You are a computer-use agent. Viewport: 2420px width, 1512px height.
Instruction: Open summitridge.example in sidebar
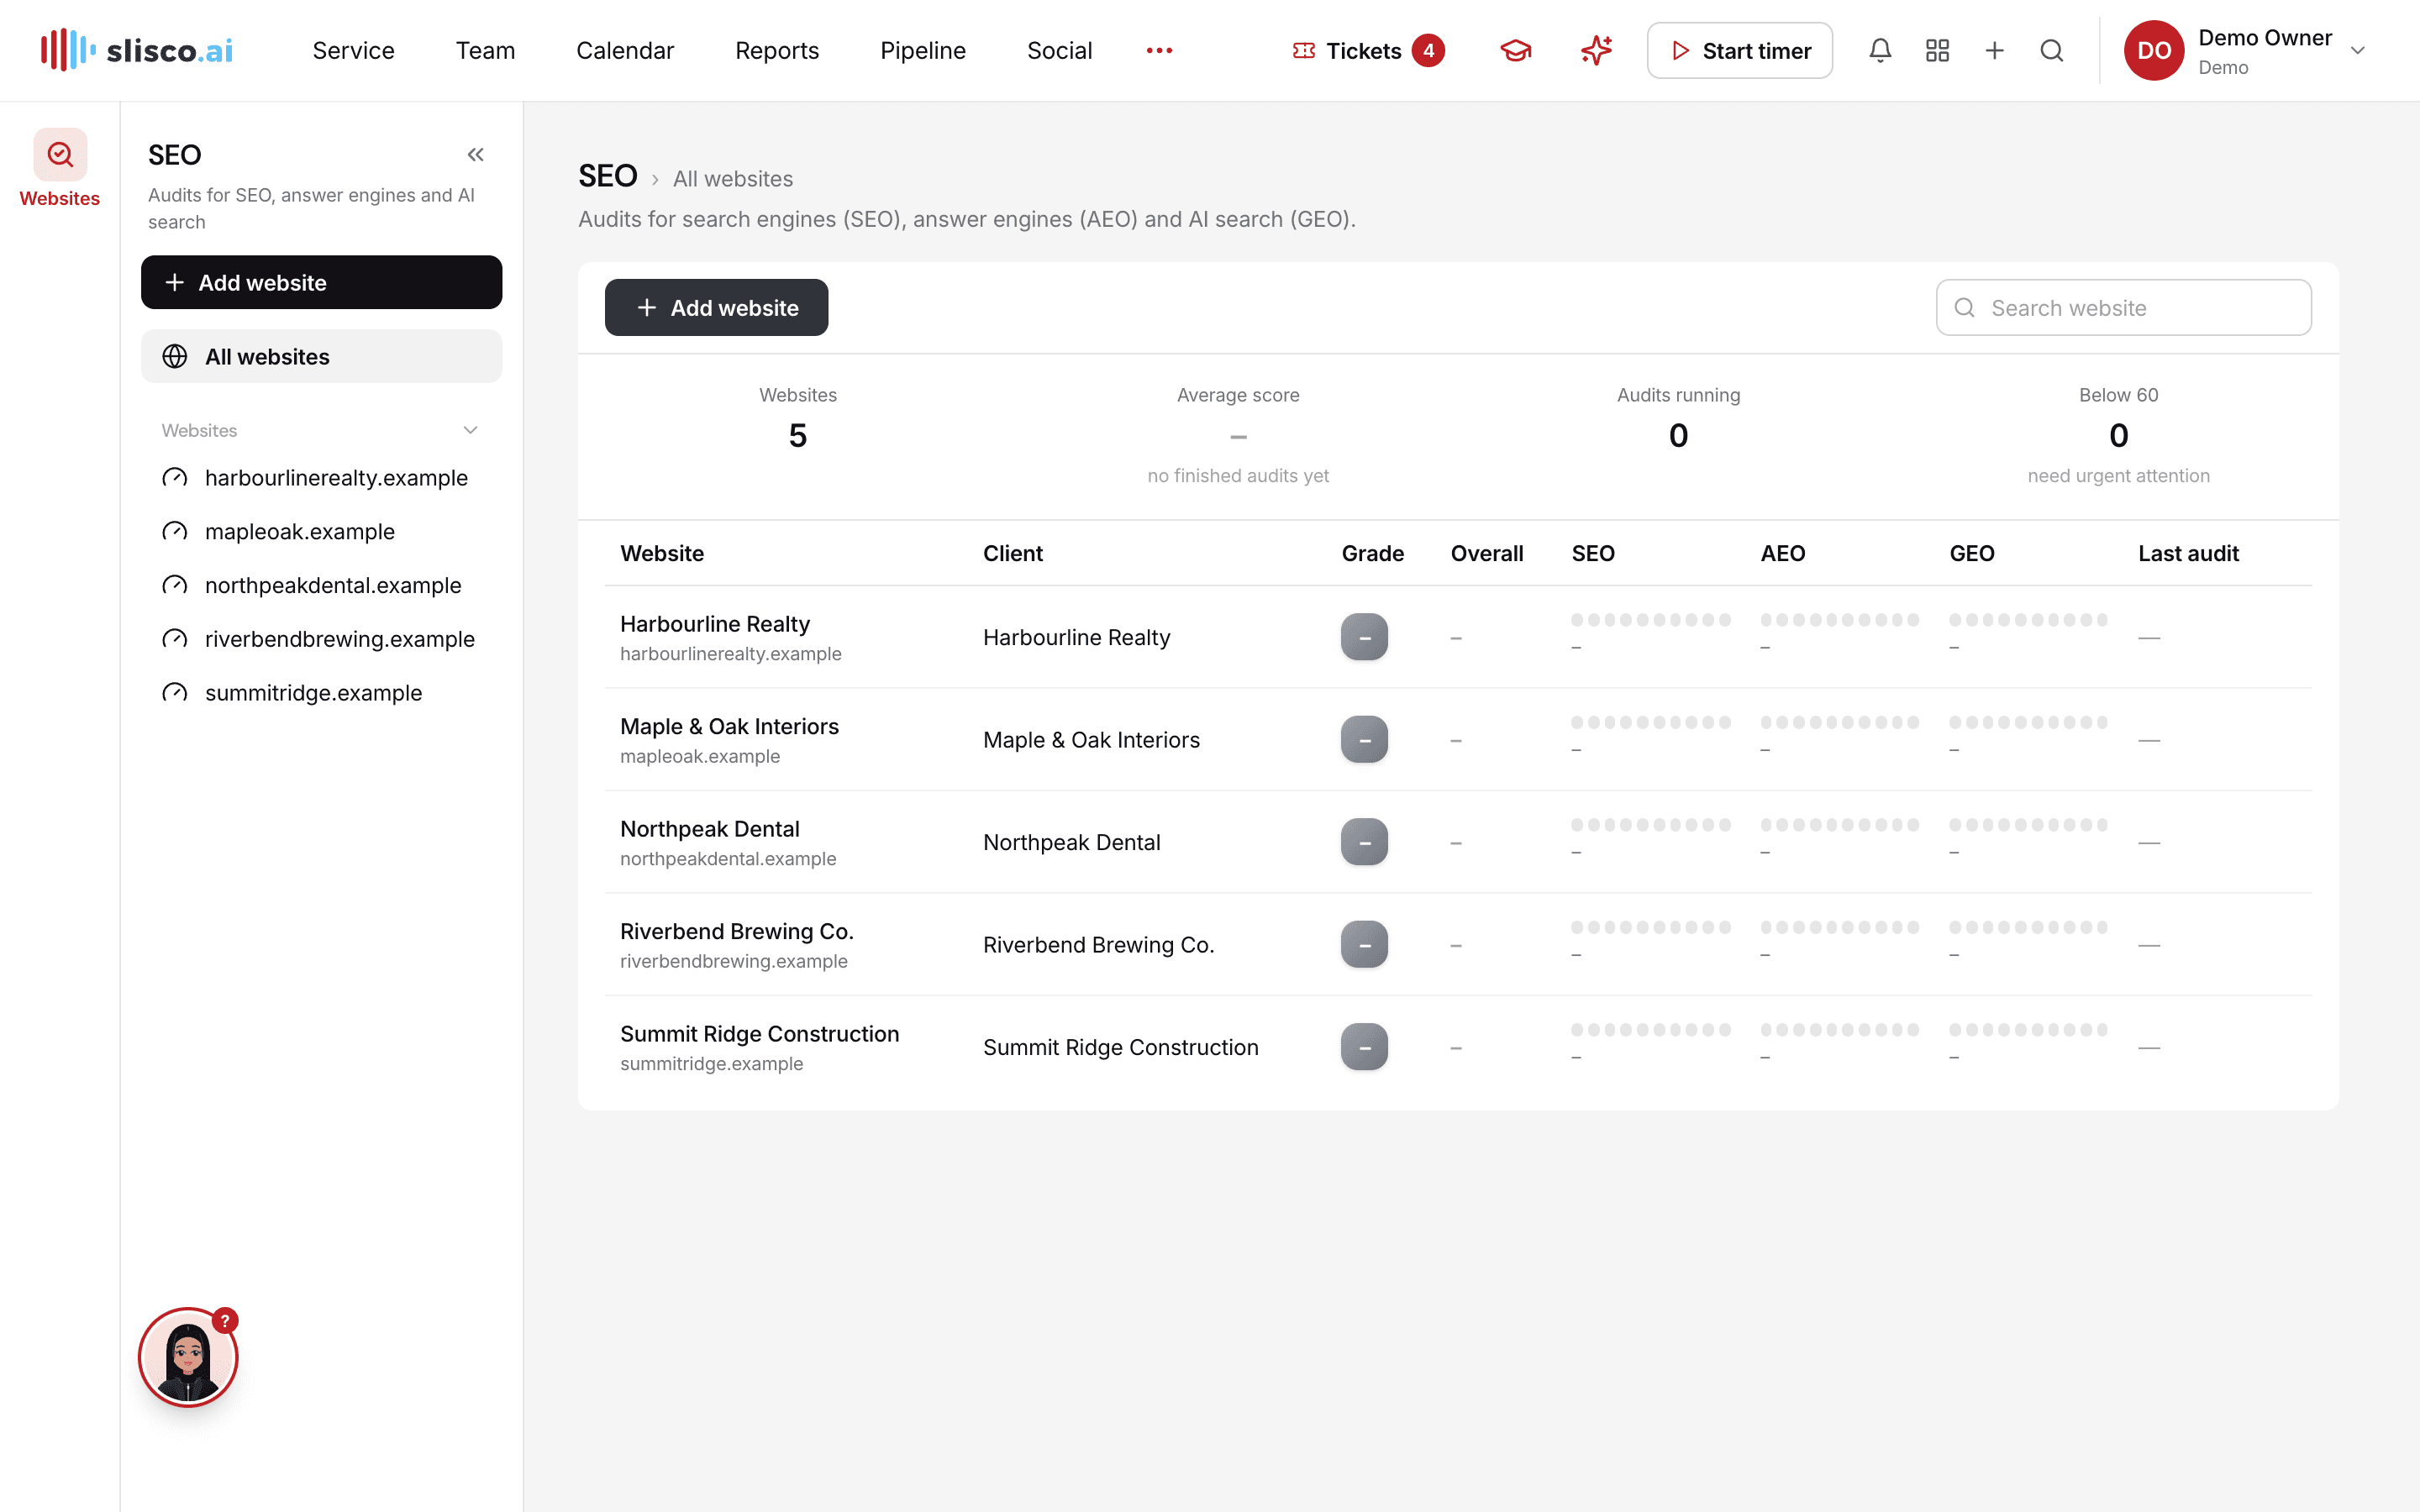321,693
